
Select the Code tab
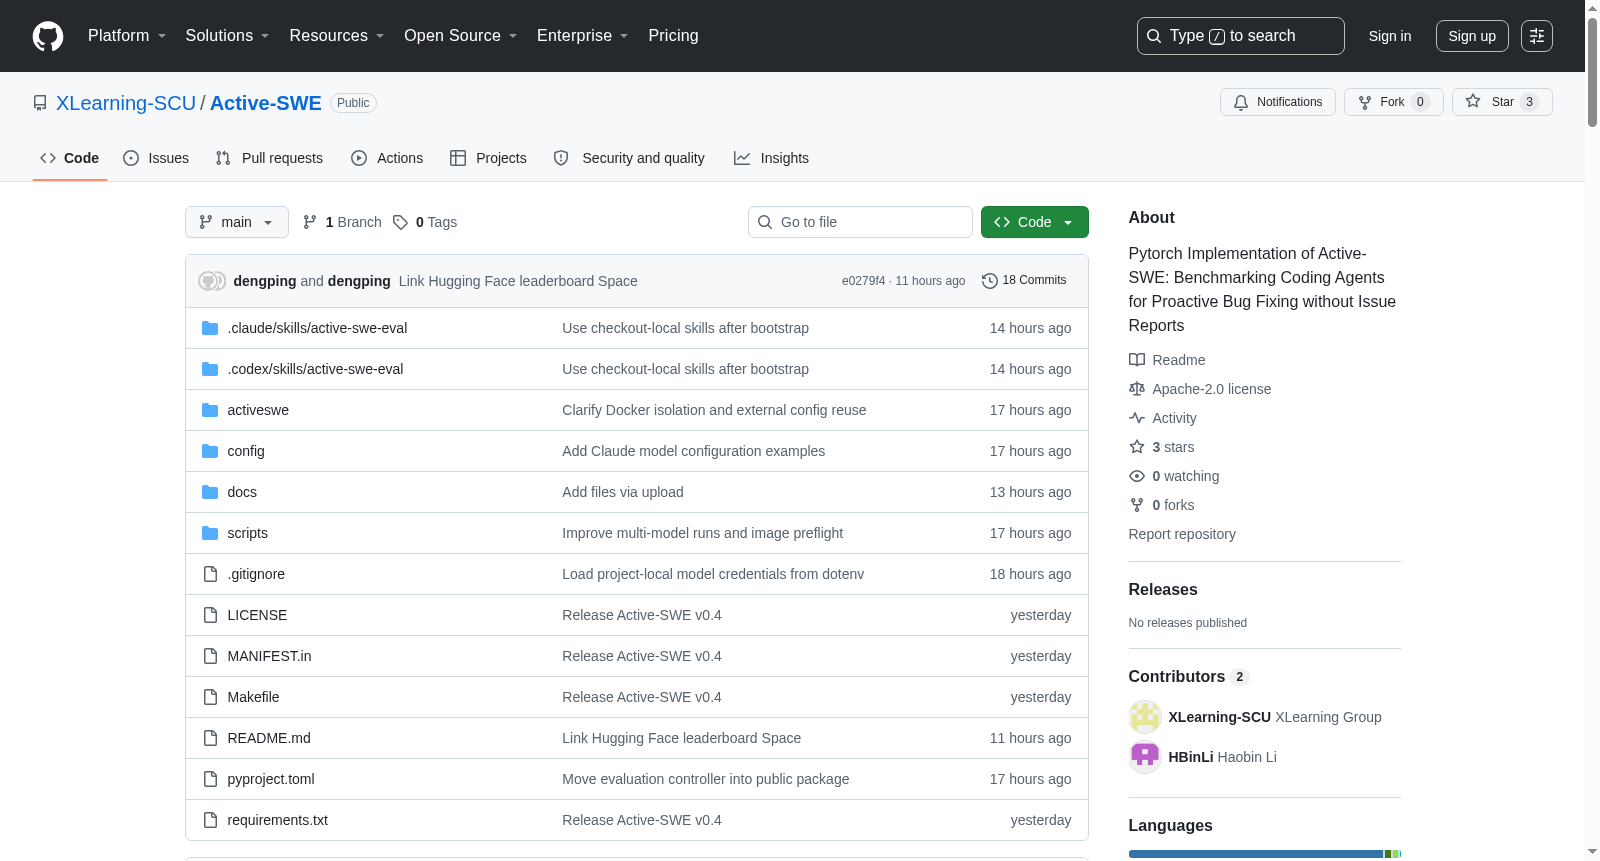coord(70,158)
